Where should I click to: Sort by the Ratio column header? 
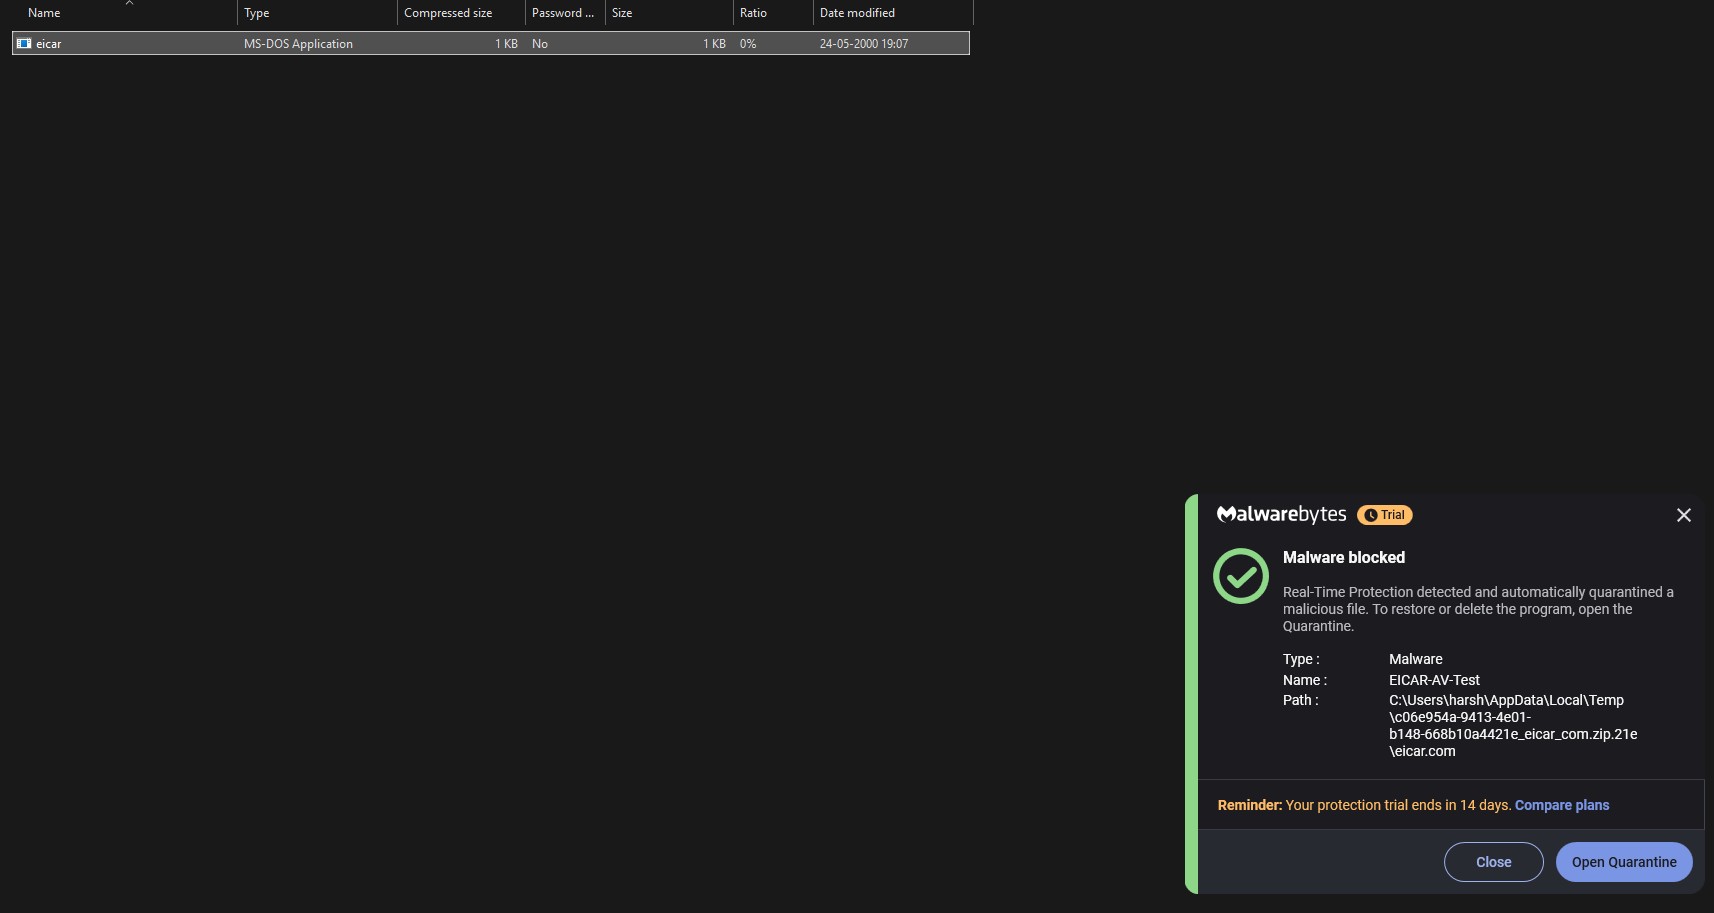(x=773, y=13)
